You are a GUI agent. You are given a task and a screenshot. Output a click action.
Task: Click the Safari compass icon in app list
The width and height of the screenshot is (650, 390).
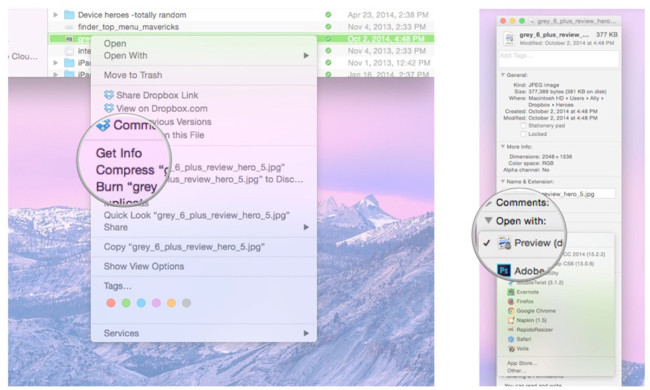[511, 339]
